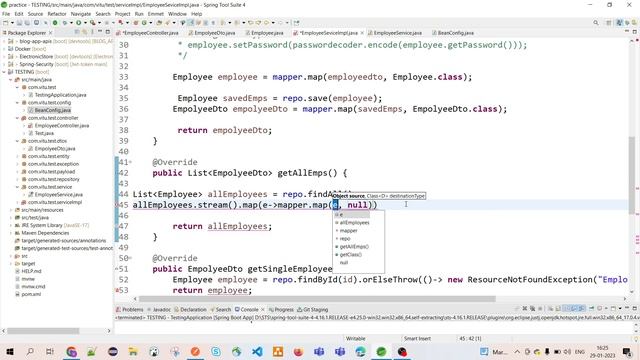The image size is (640, 360).
Task: Click the green Run button in the toolbar
Action: [78, 23]
